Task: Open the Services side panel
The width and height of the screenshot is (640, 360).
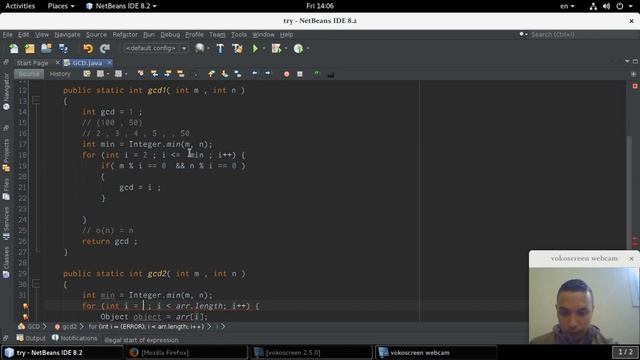Action: pos(6,223)
